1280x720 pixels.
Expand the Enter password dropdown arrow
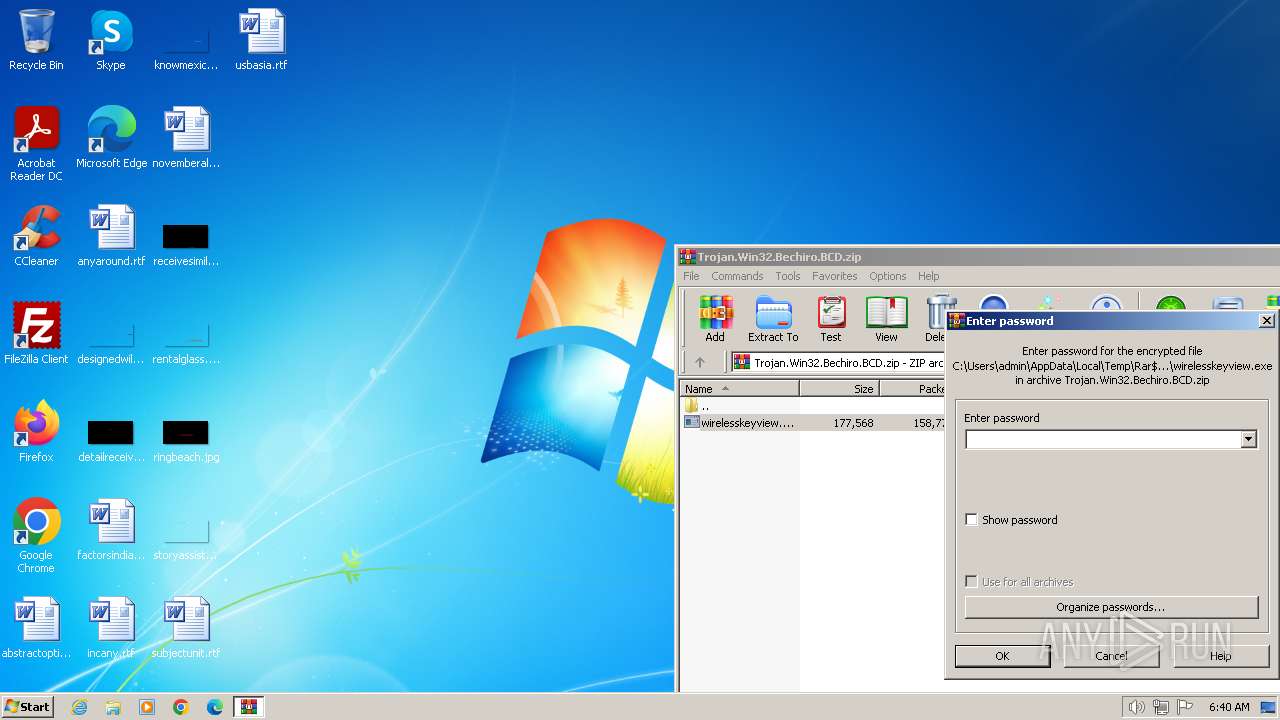1248,439
